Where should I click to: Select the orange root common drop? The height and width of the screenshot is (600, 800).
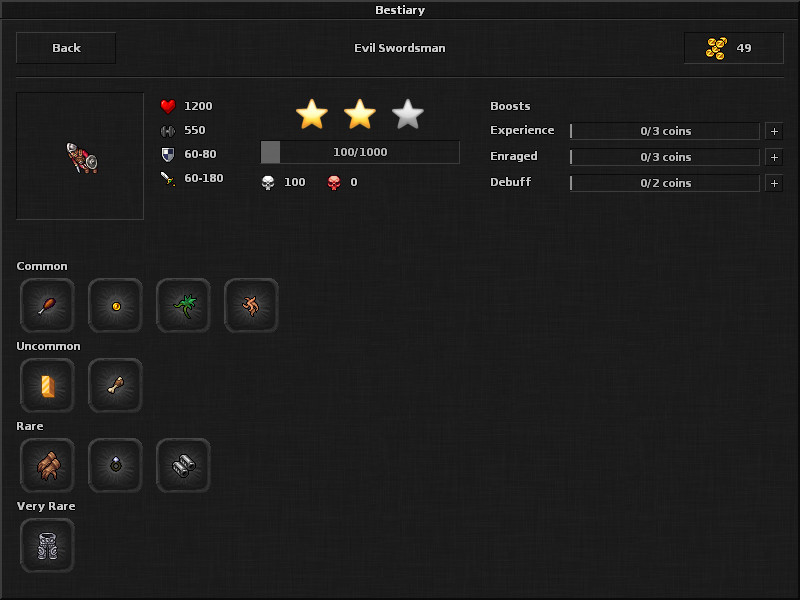251,306
